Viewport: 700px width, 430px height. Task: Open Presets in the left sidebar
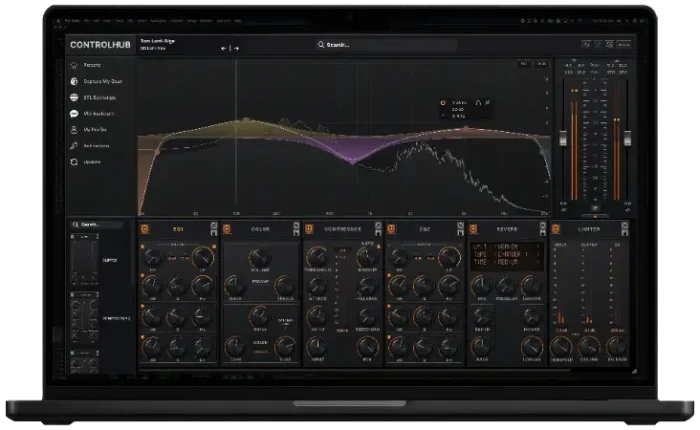(92, 65)
